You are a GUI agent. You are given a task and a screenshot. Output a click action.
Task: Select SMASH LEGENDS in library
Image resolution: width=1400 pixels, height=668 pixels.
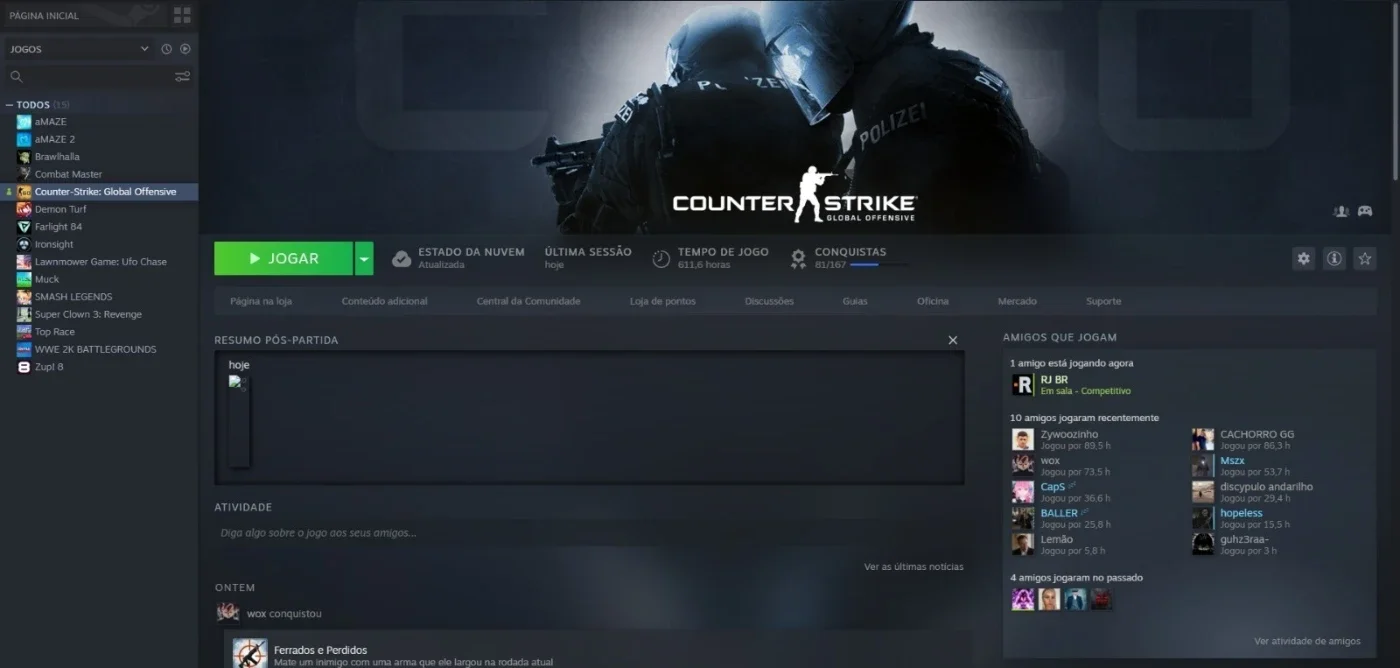pos(73,297)
